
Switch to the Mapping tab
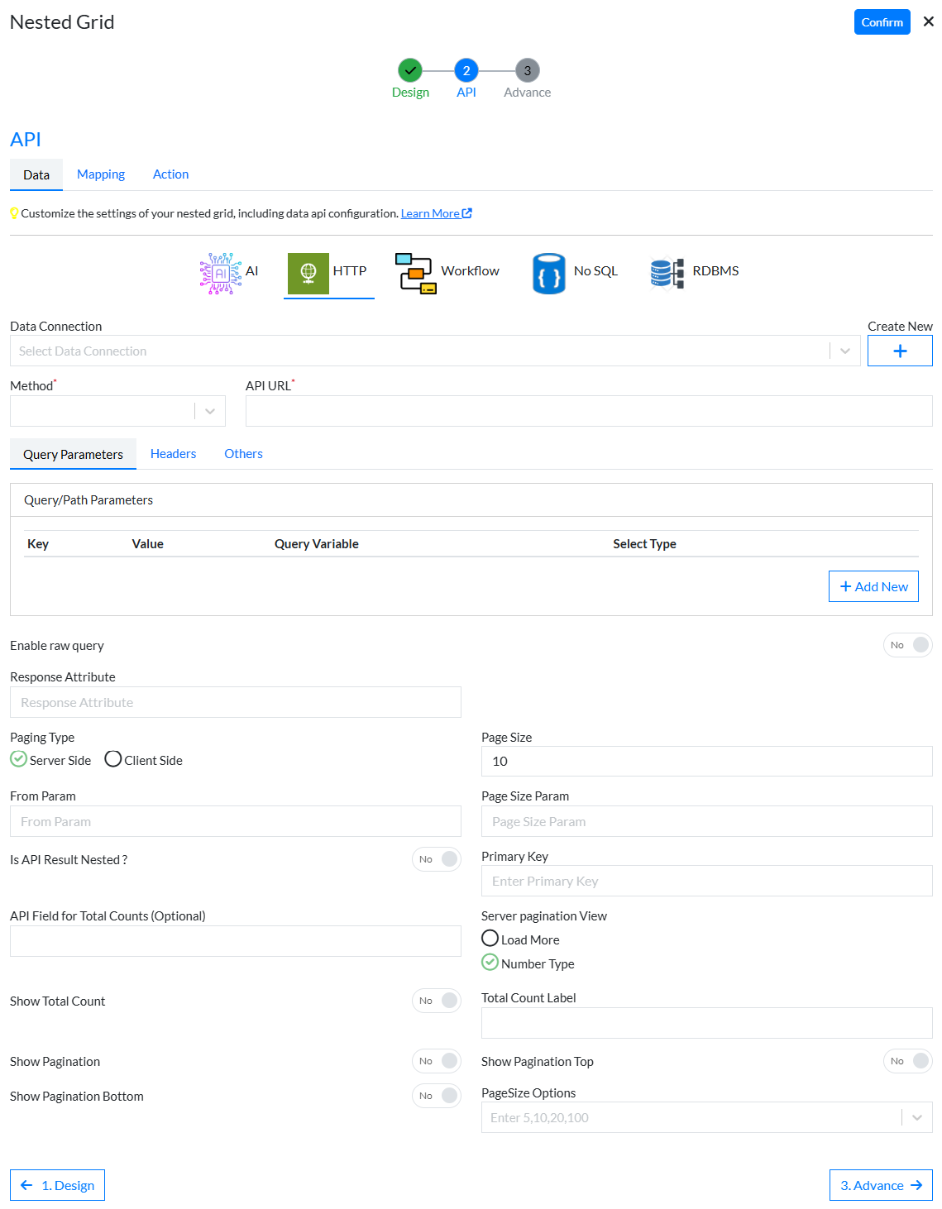click(101, 174)
